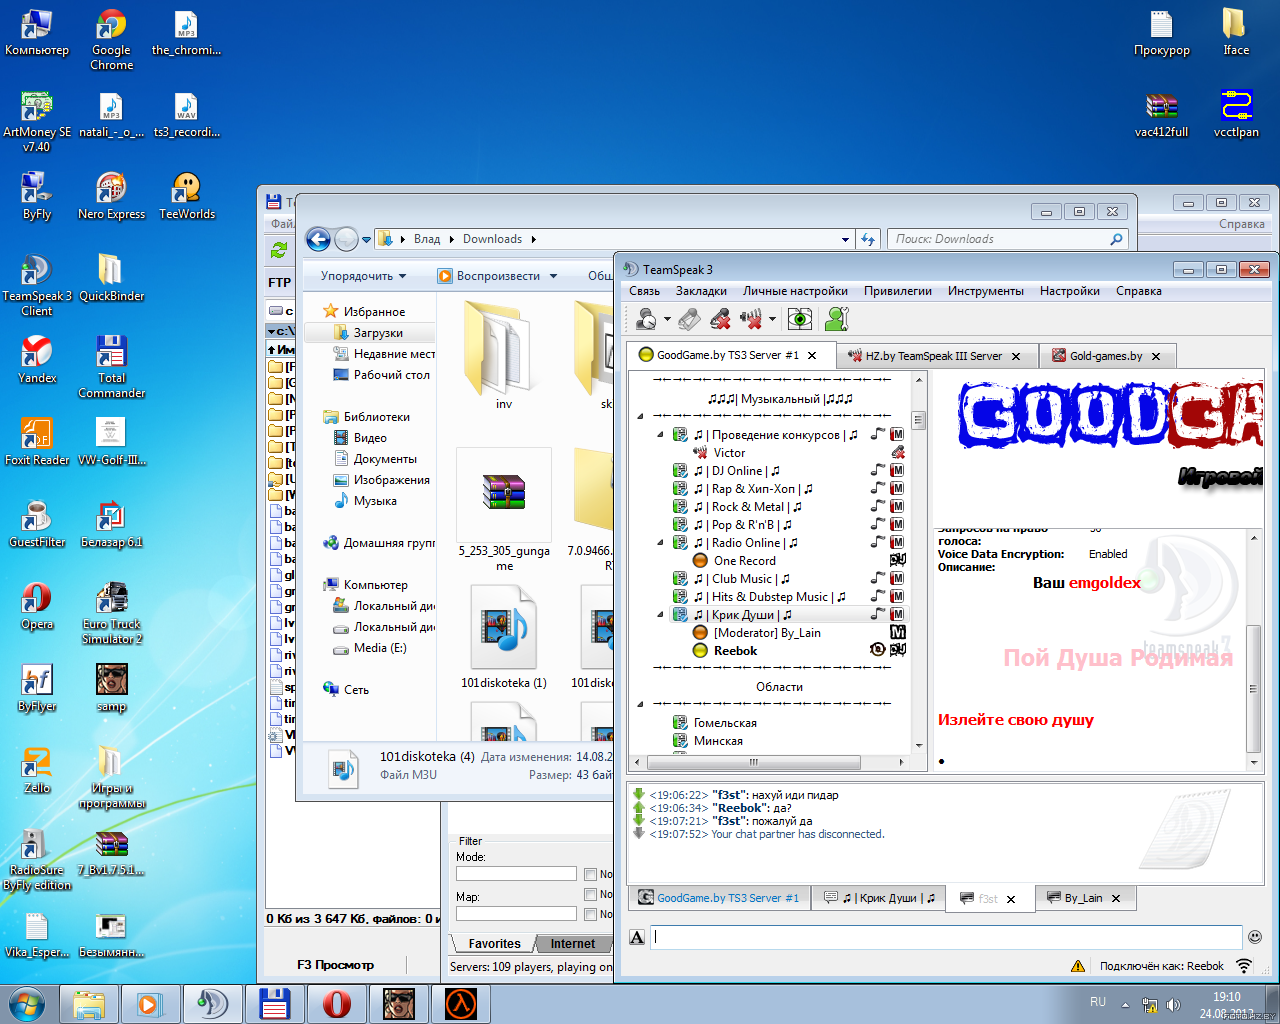
Task: Open the Windows Start button
Action: (27, 1004)
